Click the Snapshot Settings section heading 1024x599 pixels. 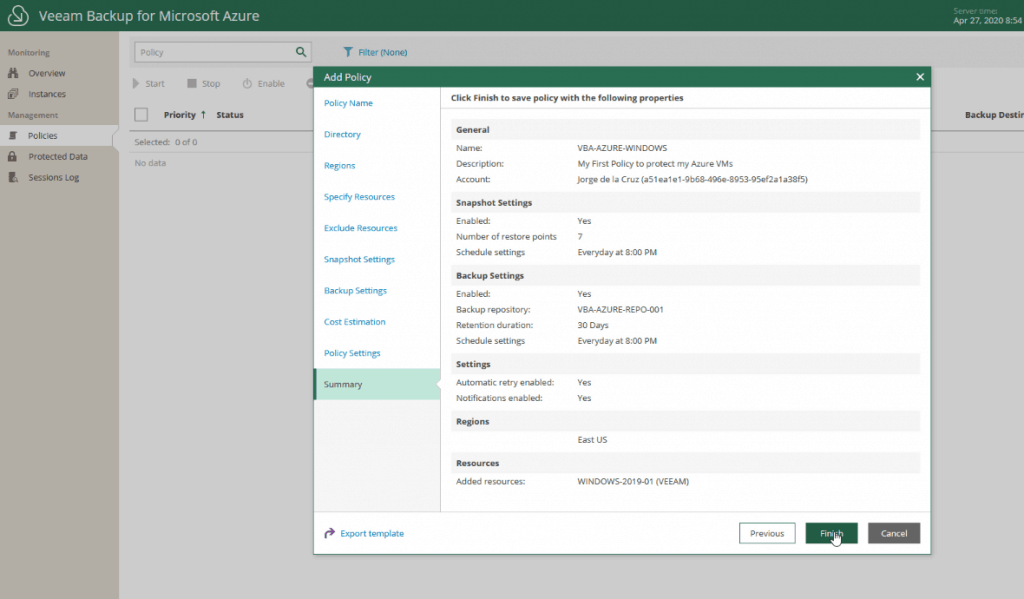(494, 202)
